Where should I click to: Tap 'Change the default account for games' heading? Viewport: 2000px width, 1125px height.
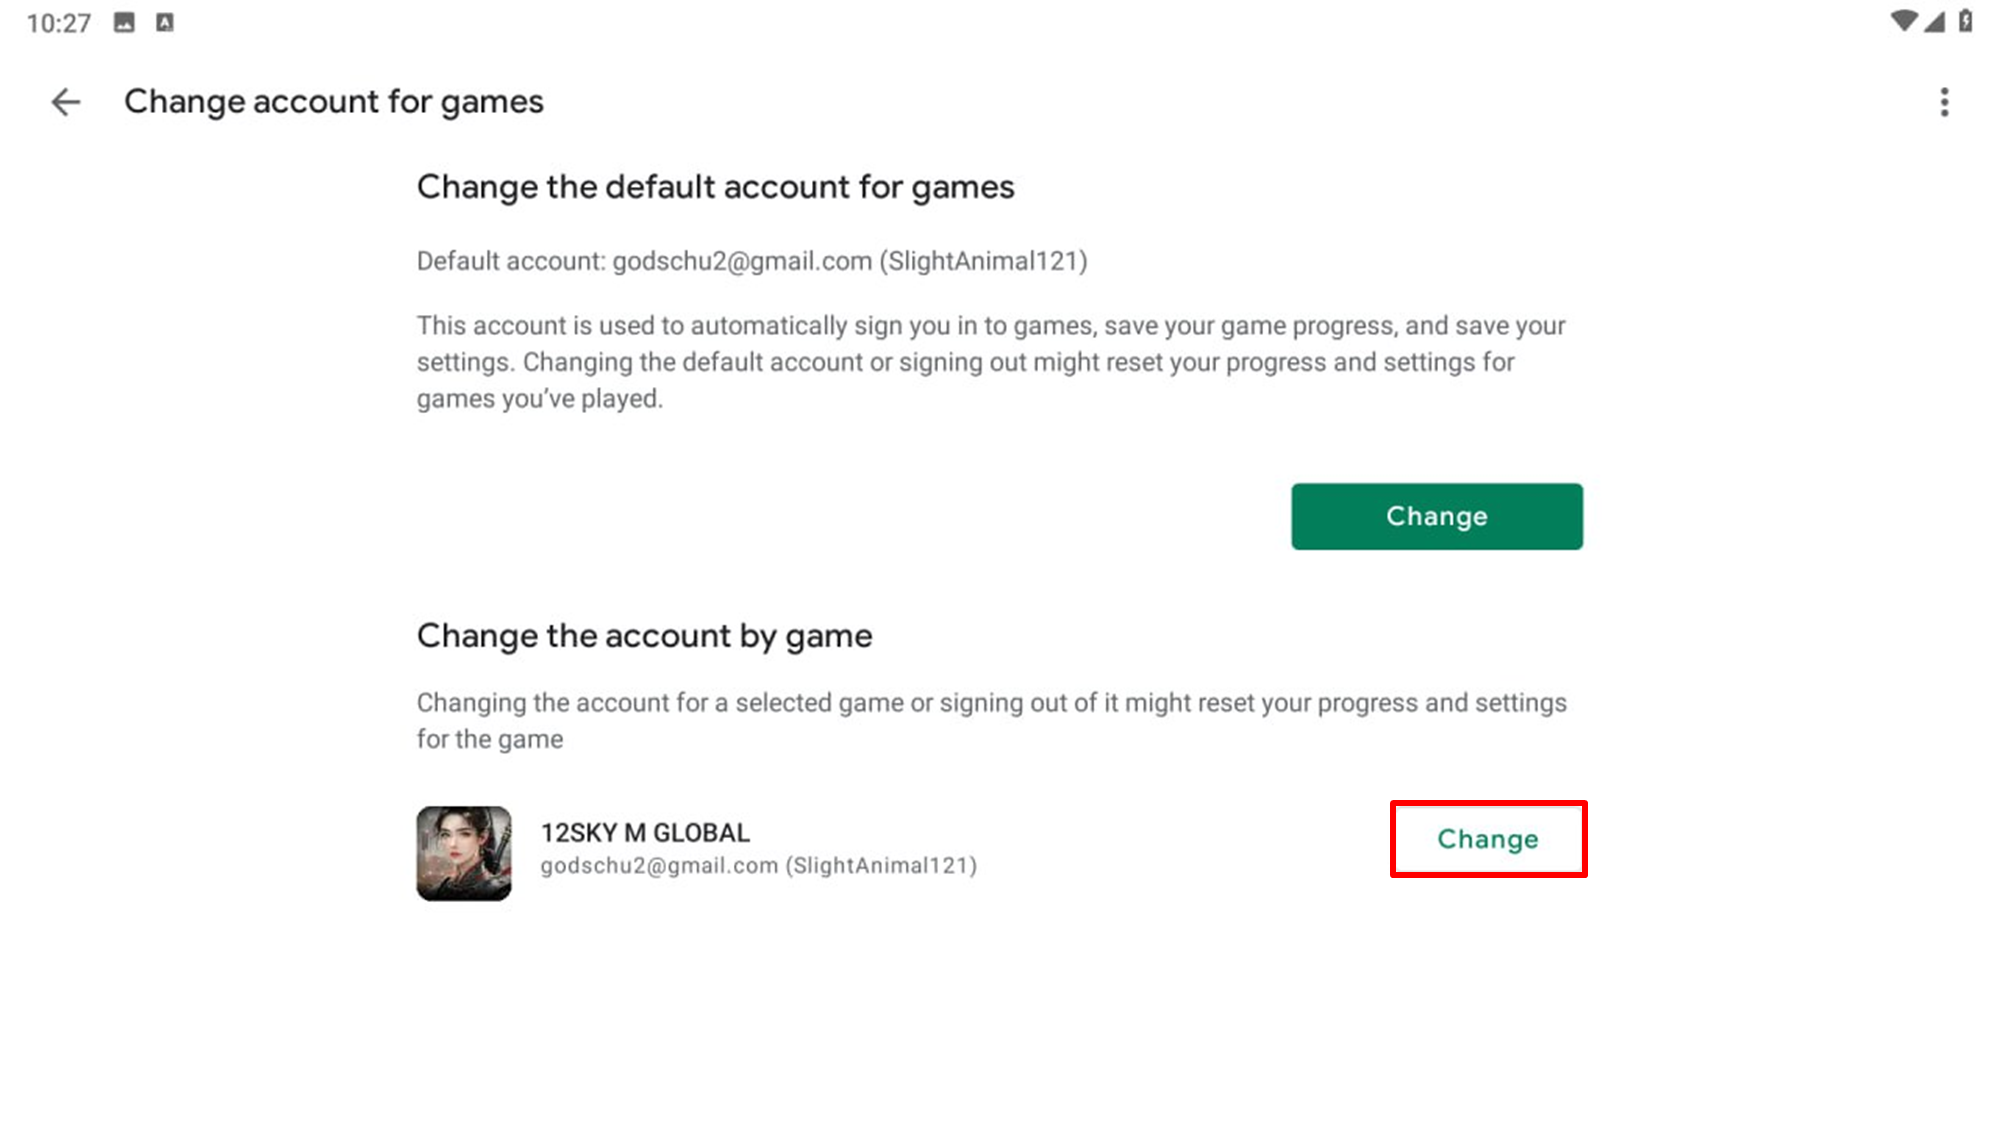[x=715, y=187]
